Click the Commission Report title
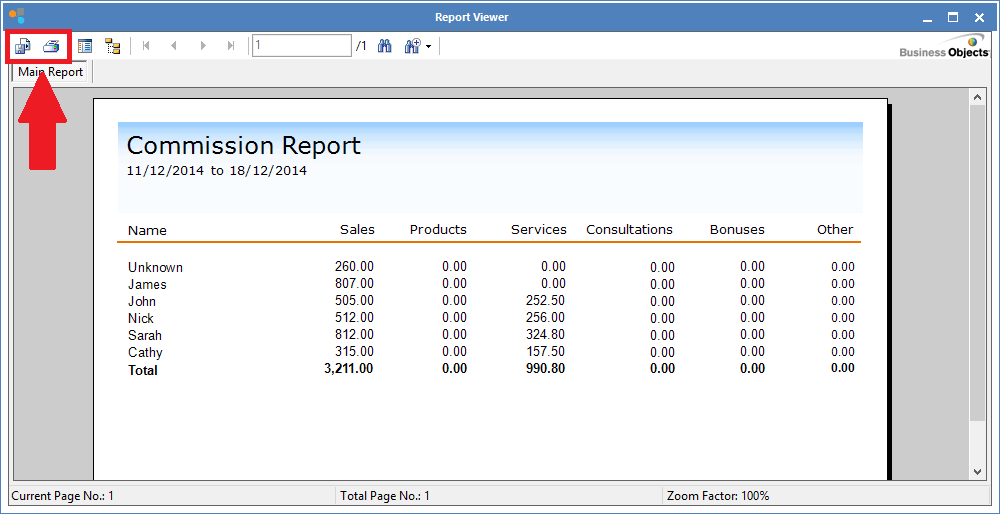Screen dimensions: 1000x514 [243, 146]
